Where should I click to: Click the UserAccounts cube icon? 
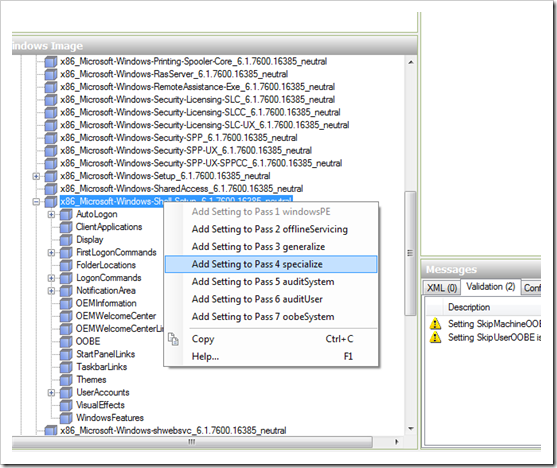[x=66, y=393]
